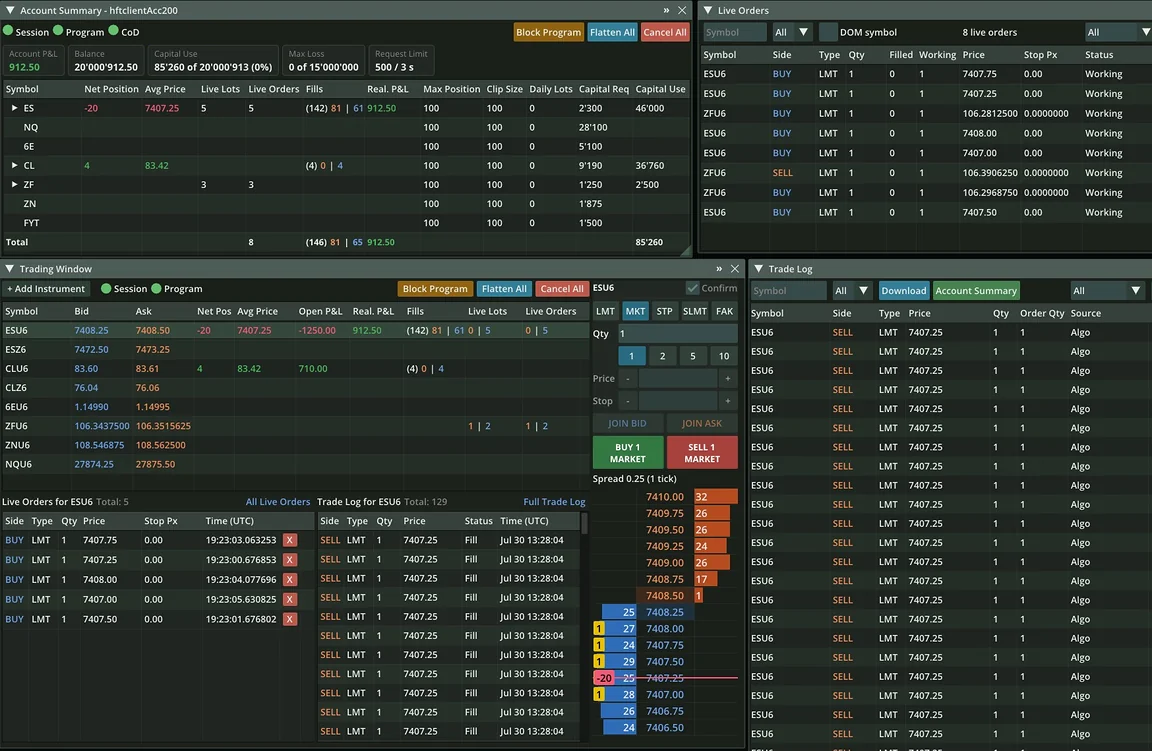Viewport: 1152px width, 751px height.
Task: Click the BUY 1 MARKET button
Action: [x=627, y=453]
